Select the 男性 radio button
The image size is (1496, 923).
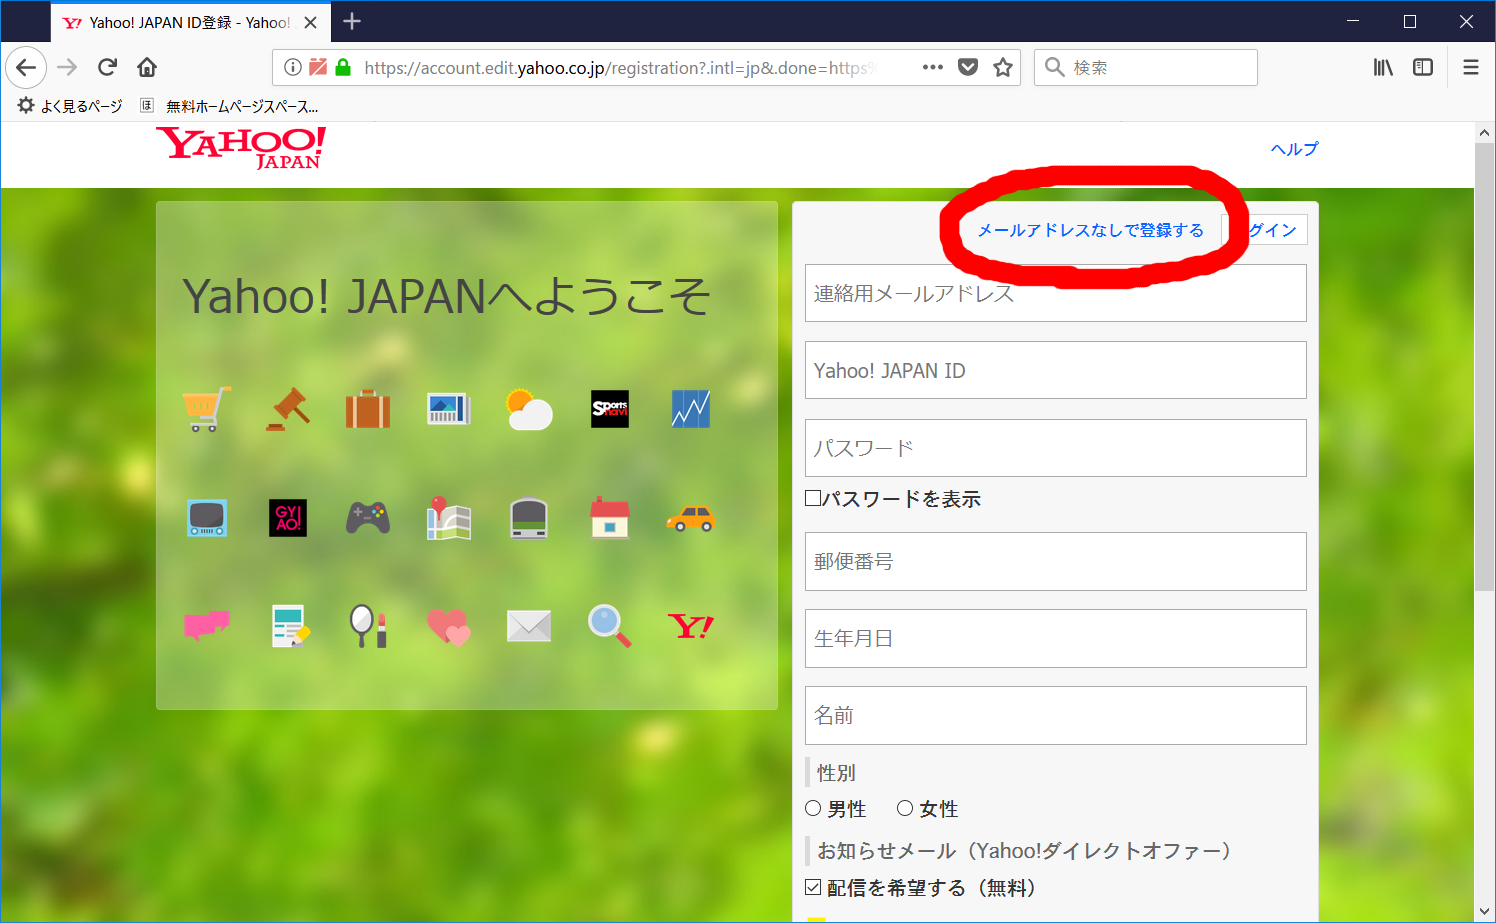813,808
